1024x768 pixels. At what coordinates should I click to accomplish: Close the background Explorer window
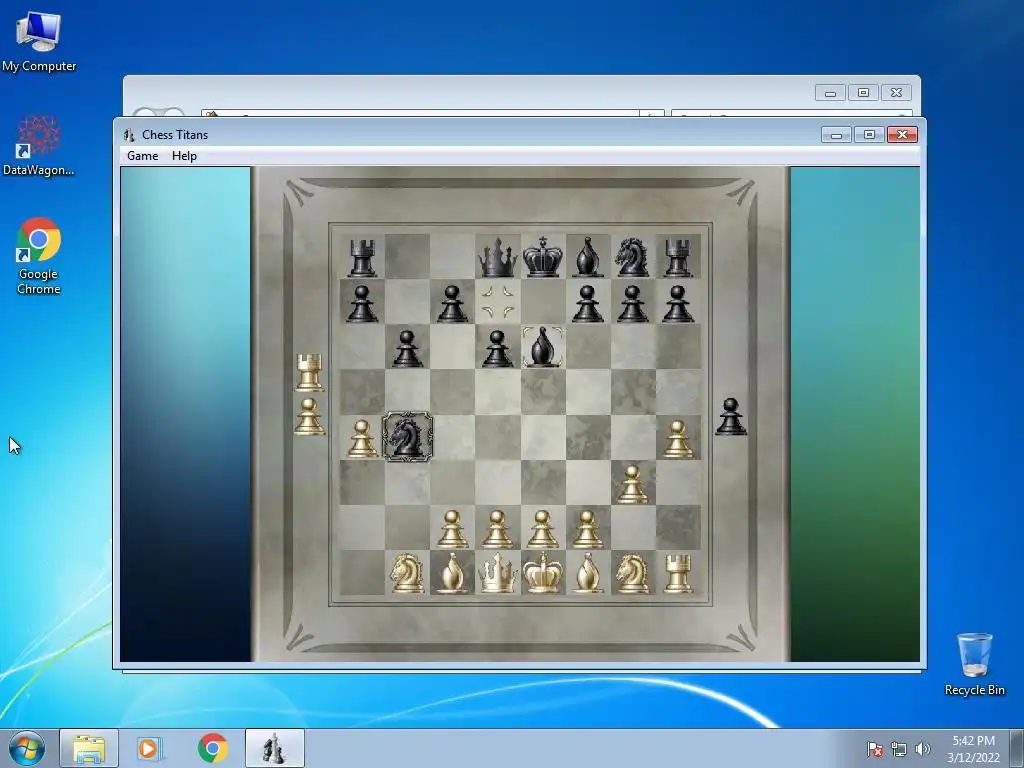(896, 93)
